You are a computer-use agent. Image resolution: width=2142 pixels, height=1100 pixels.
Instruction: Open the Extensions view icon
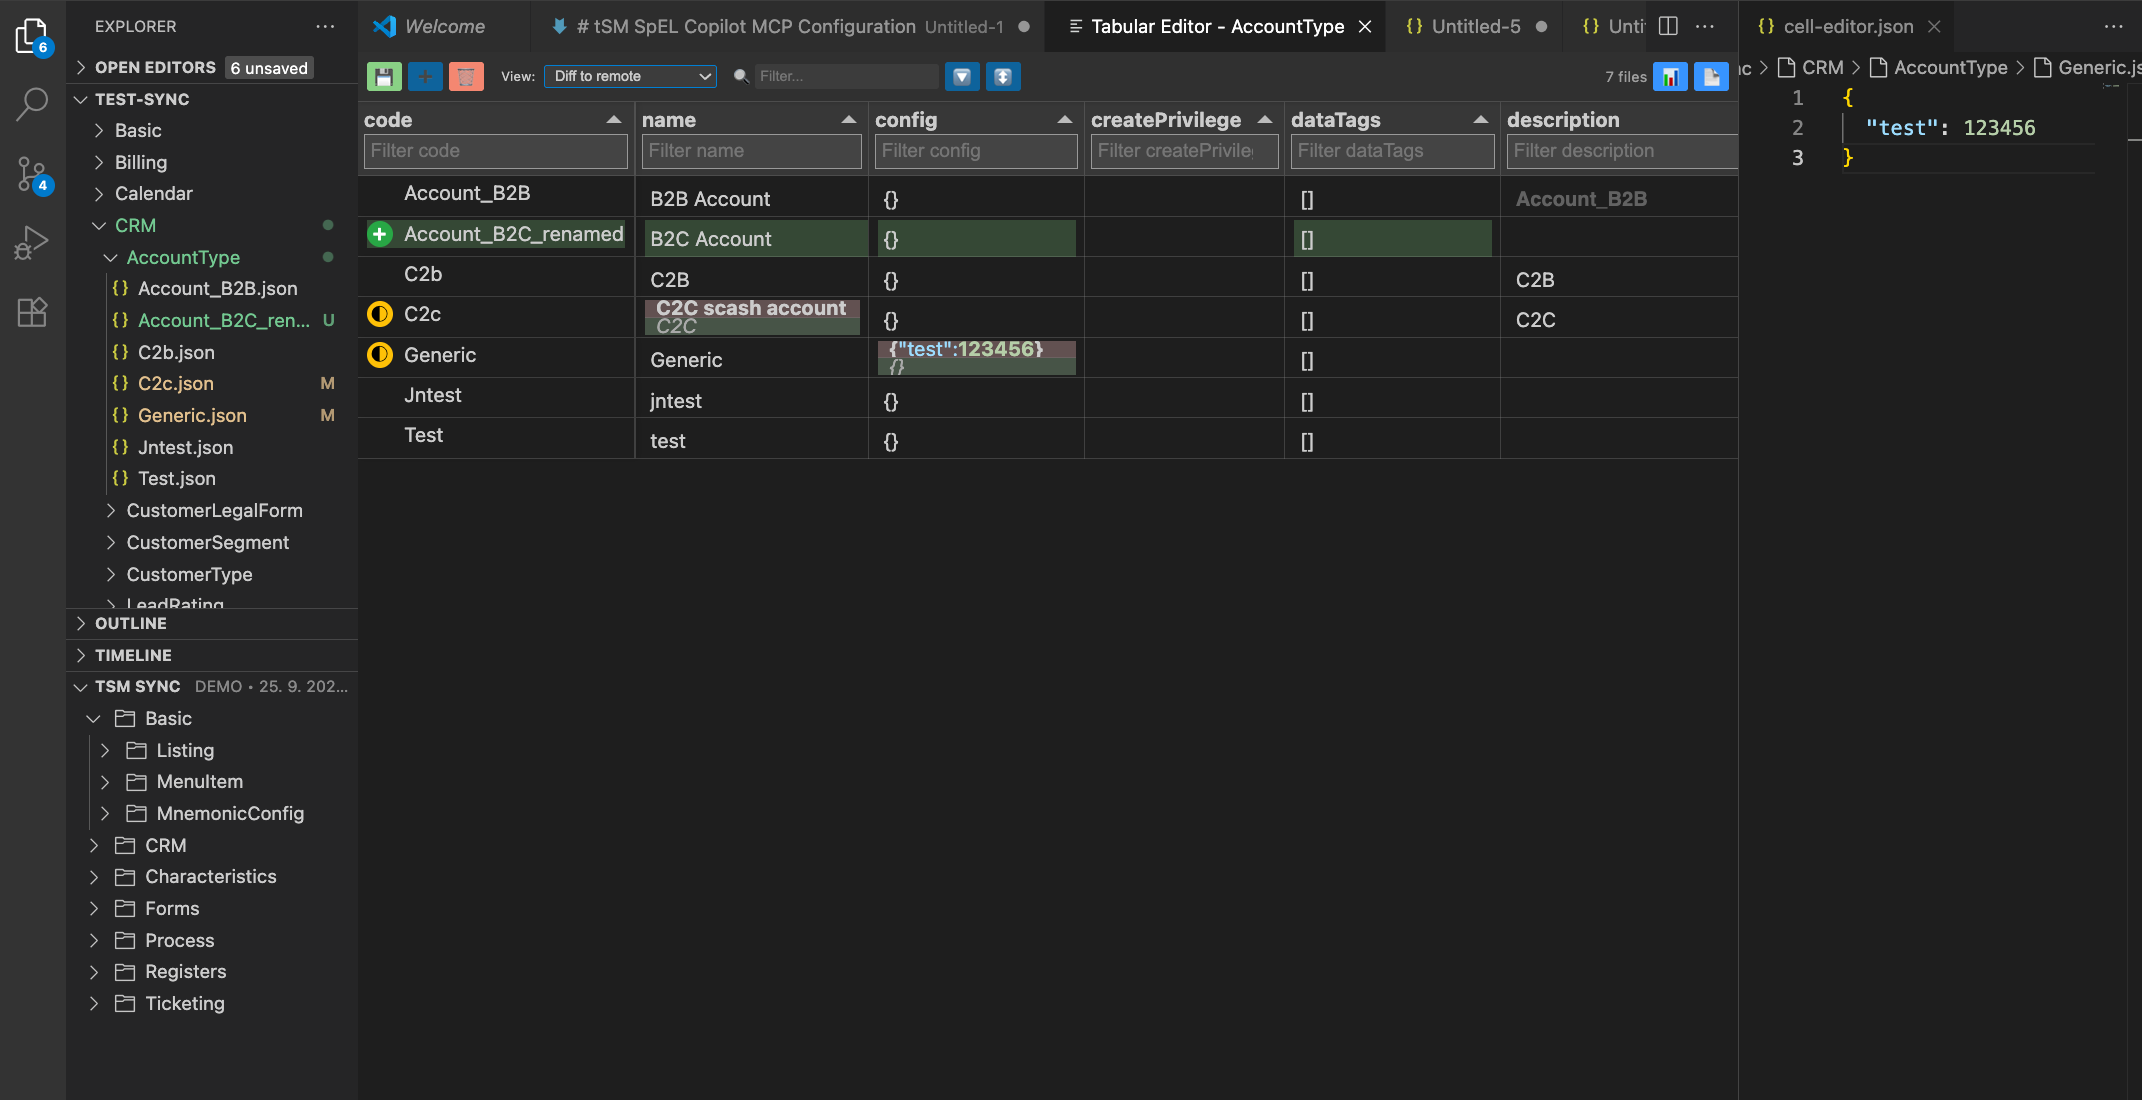pyautogui.click(x=32, y=313)
